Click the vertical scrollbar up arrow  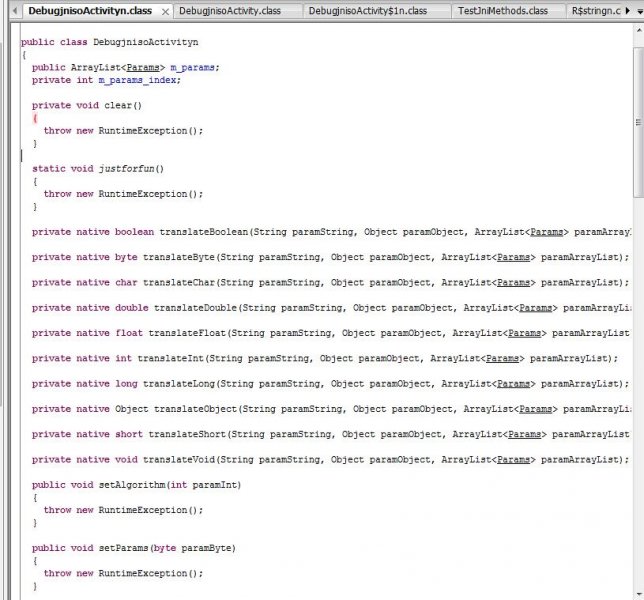[x=639, y=30]
